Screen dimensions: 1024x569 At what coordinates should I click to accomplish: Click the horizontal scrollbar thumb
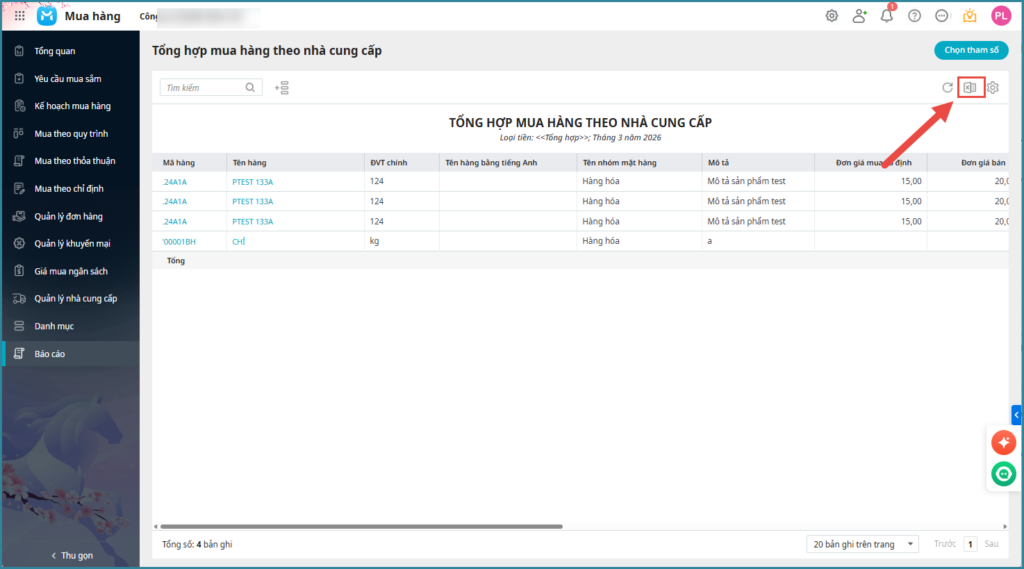click(361, 526)
